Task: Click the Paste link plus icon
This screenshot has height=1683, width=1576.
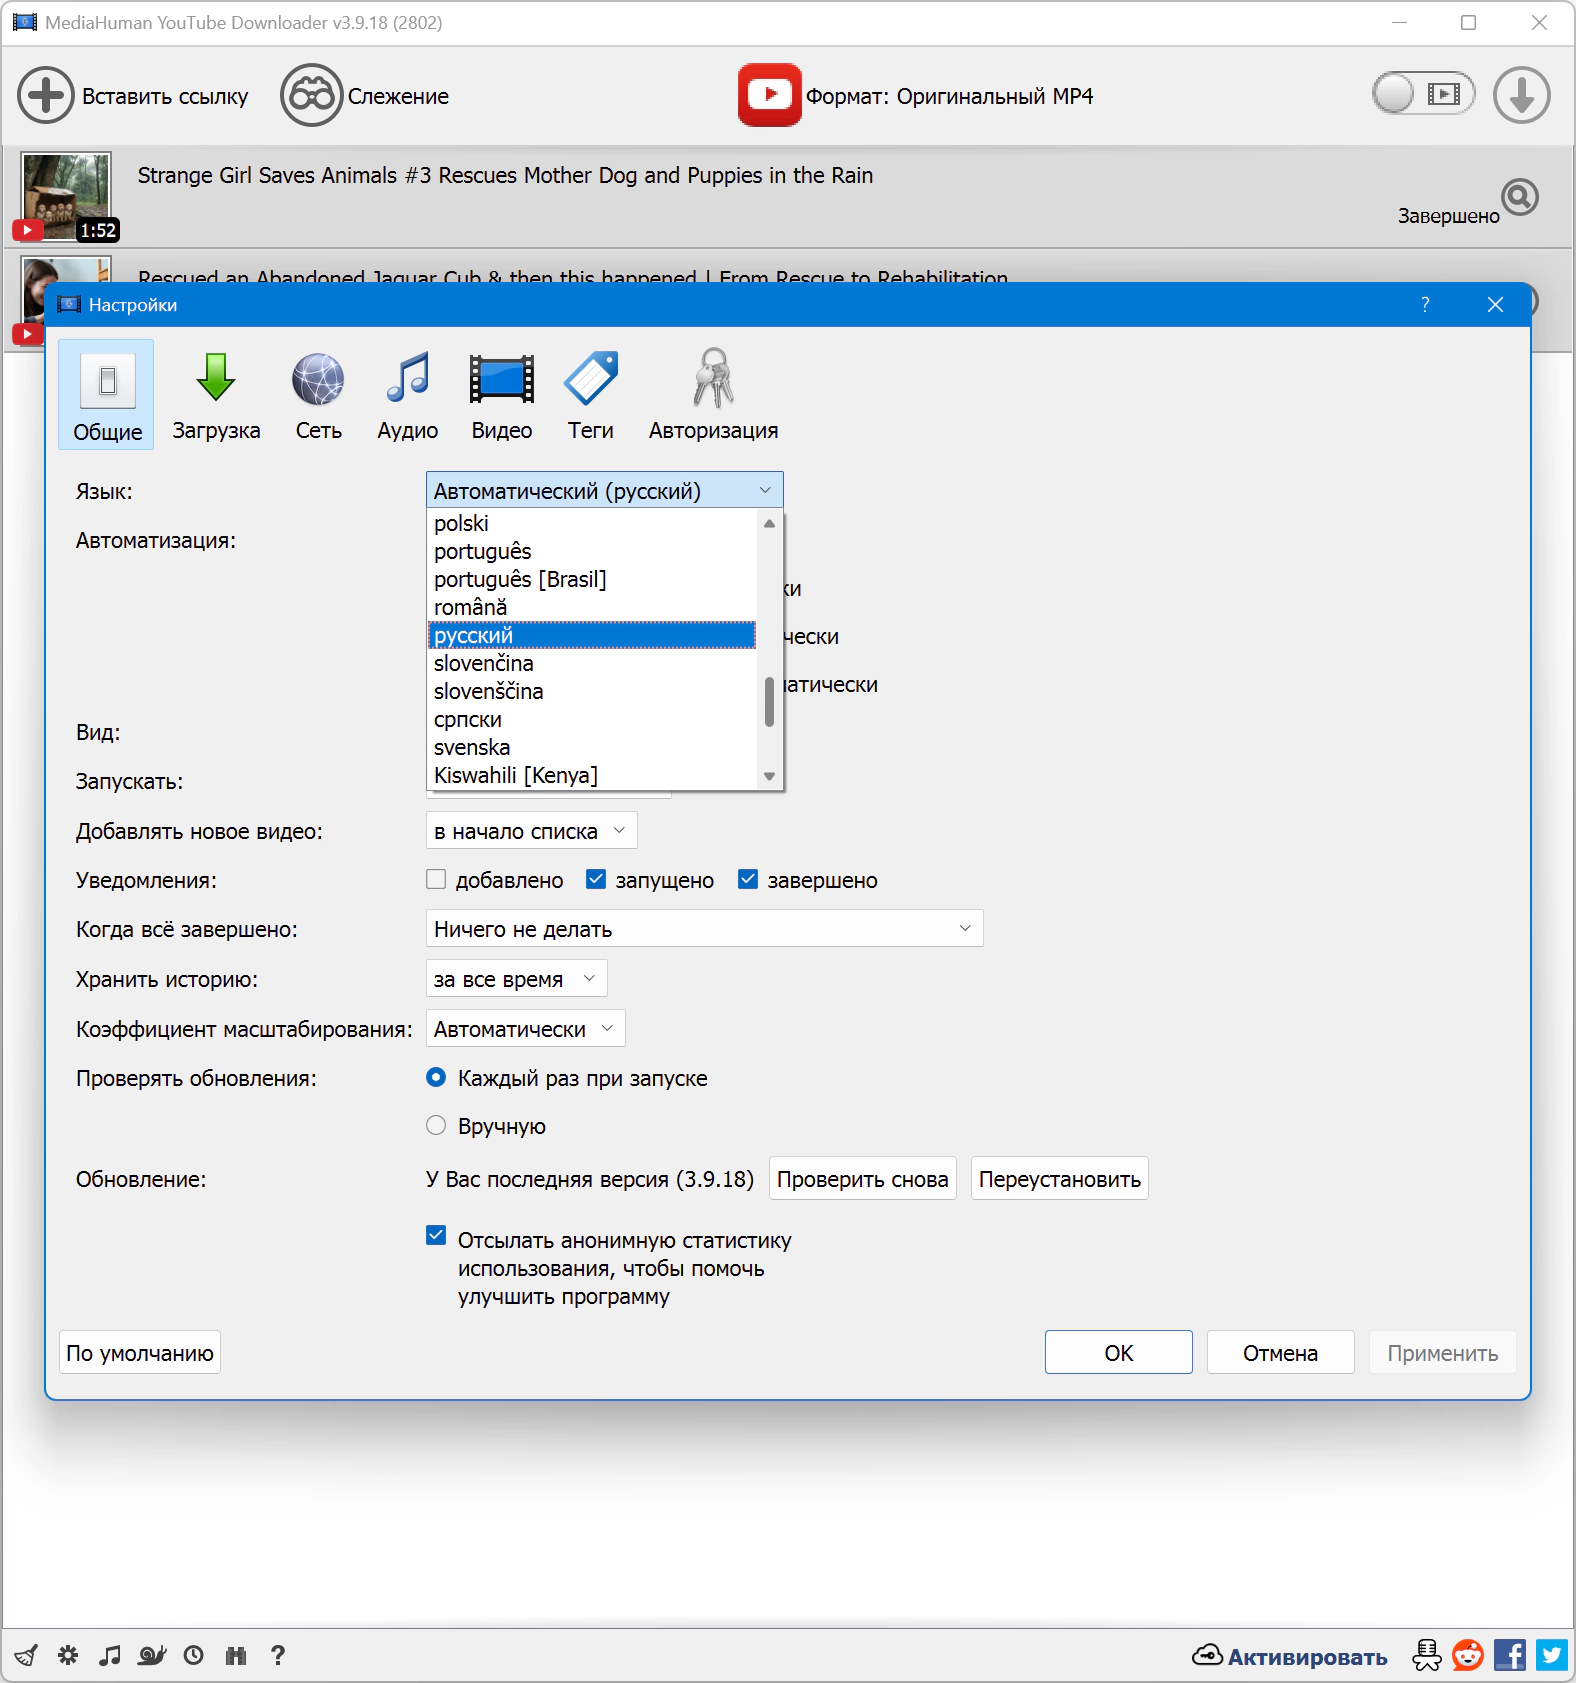Action: tap(45, 96)
